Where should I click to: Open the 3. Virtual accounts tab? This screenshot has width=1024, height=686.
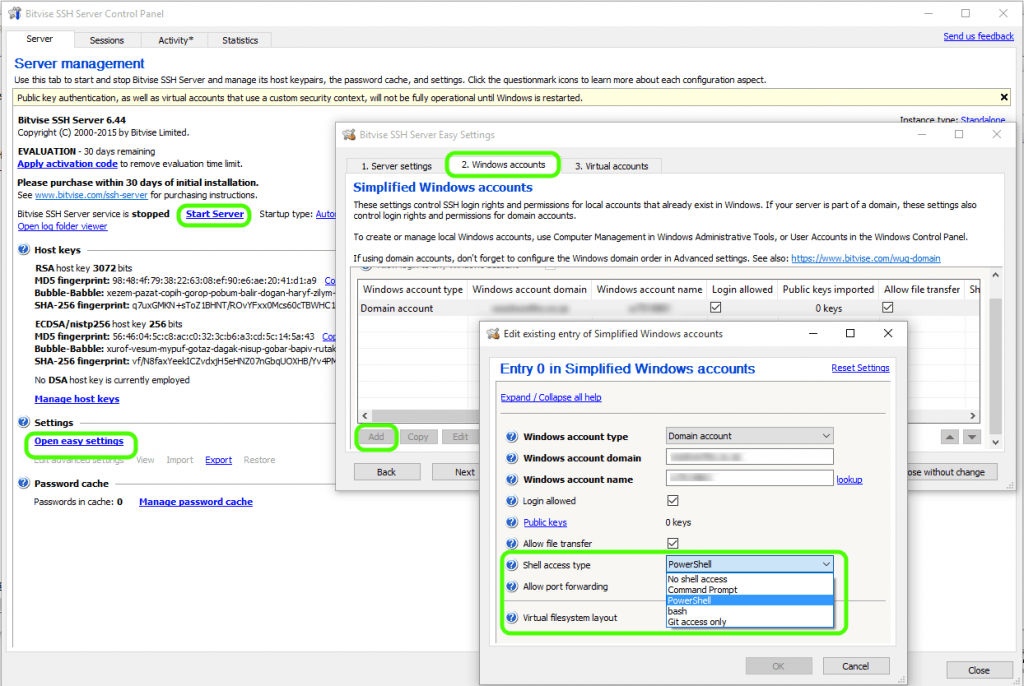click(611, 166)
